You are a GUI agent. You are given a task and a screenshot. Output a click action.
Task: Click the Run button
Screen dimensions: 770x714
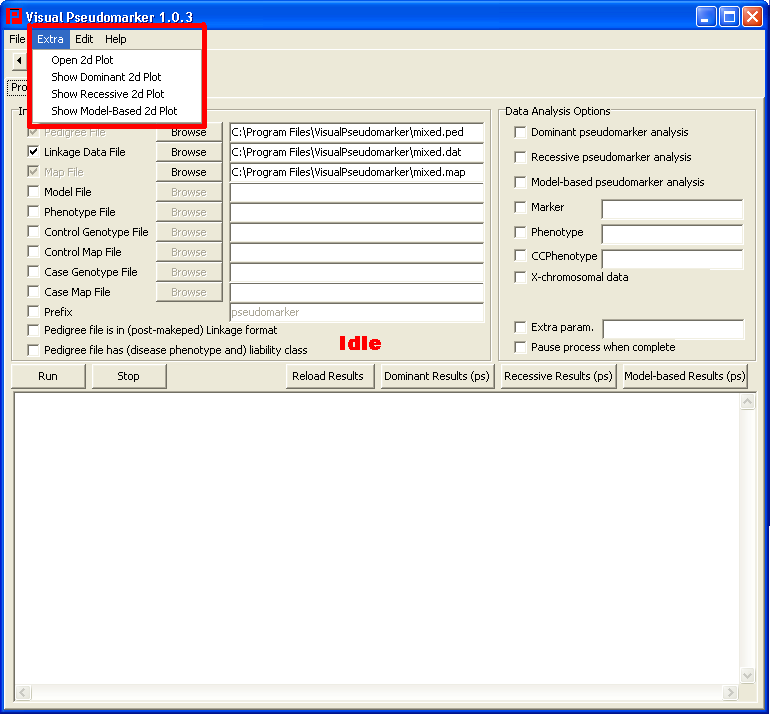pyautogui.click(x=48, y=376)
